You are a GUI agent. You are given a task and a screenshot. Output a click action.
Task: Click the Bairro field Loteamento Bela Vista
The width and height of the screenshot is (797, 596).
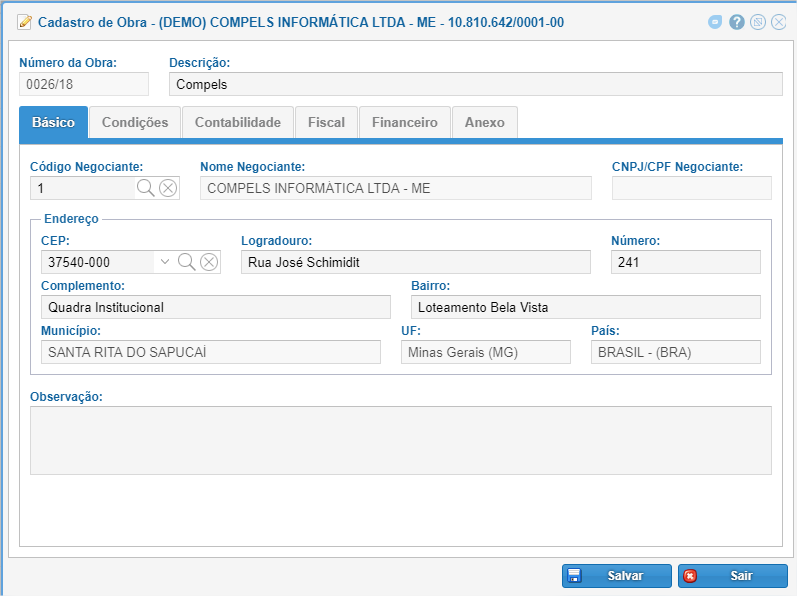tap(586, 307)
